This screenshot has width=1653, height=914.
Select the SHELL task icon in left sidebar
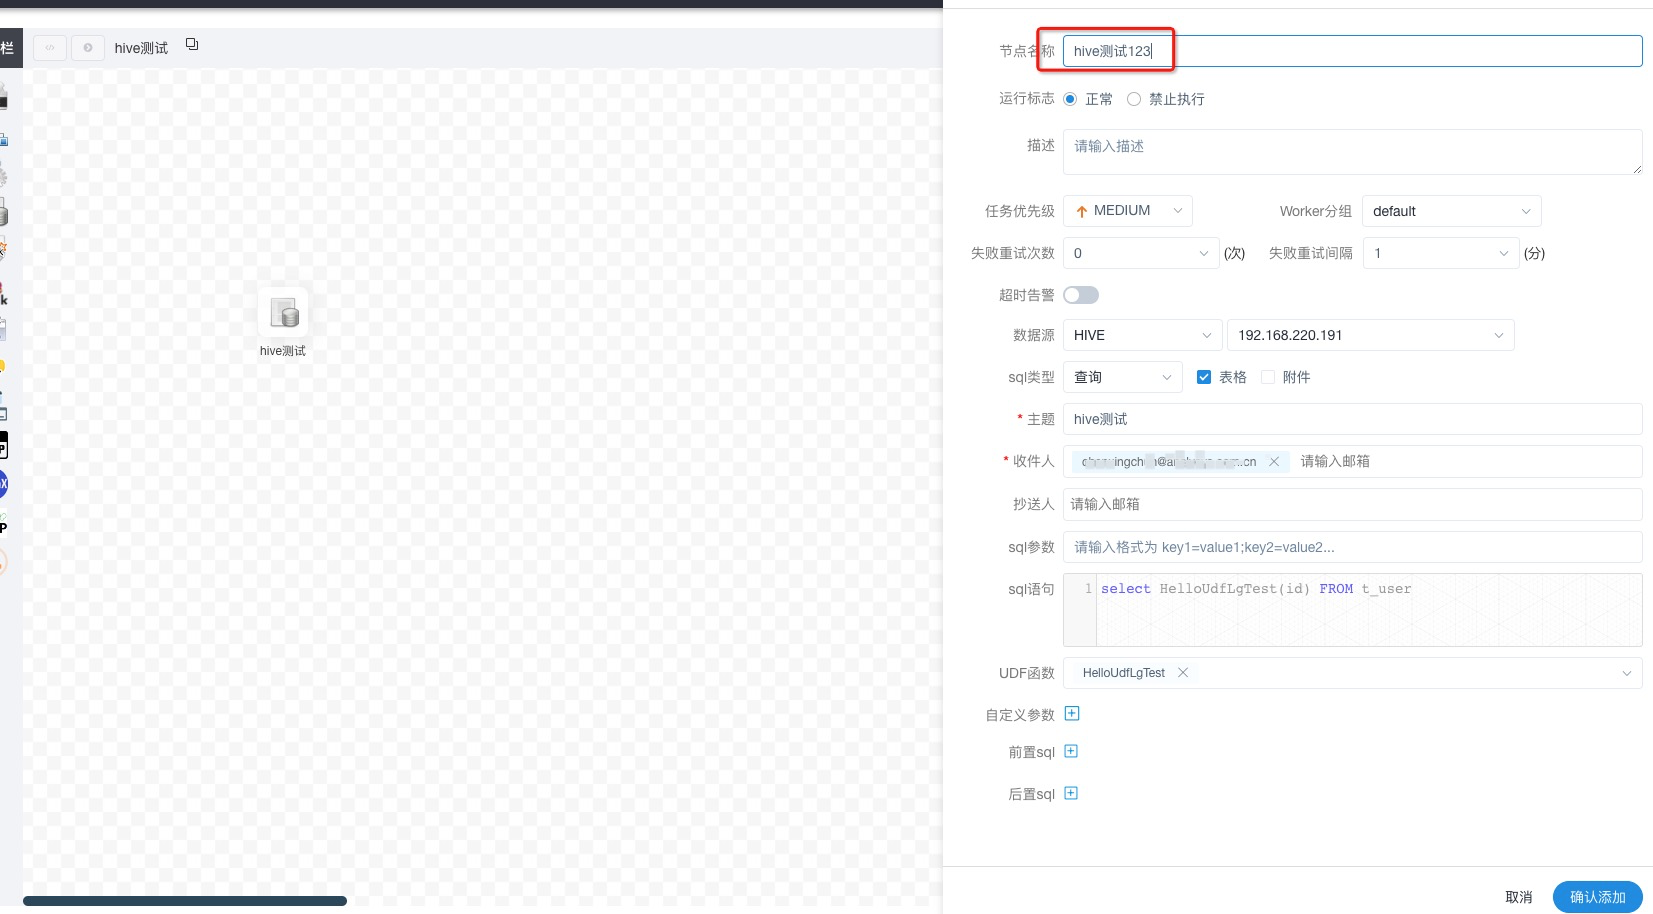pos(4,95)
